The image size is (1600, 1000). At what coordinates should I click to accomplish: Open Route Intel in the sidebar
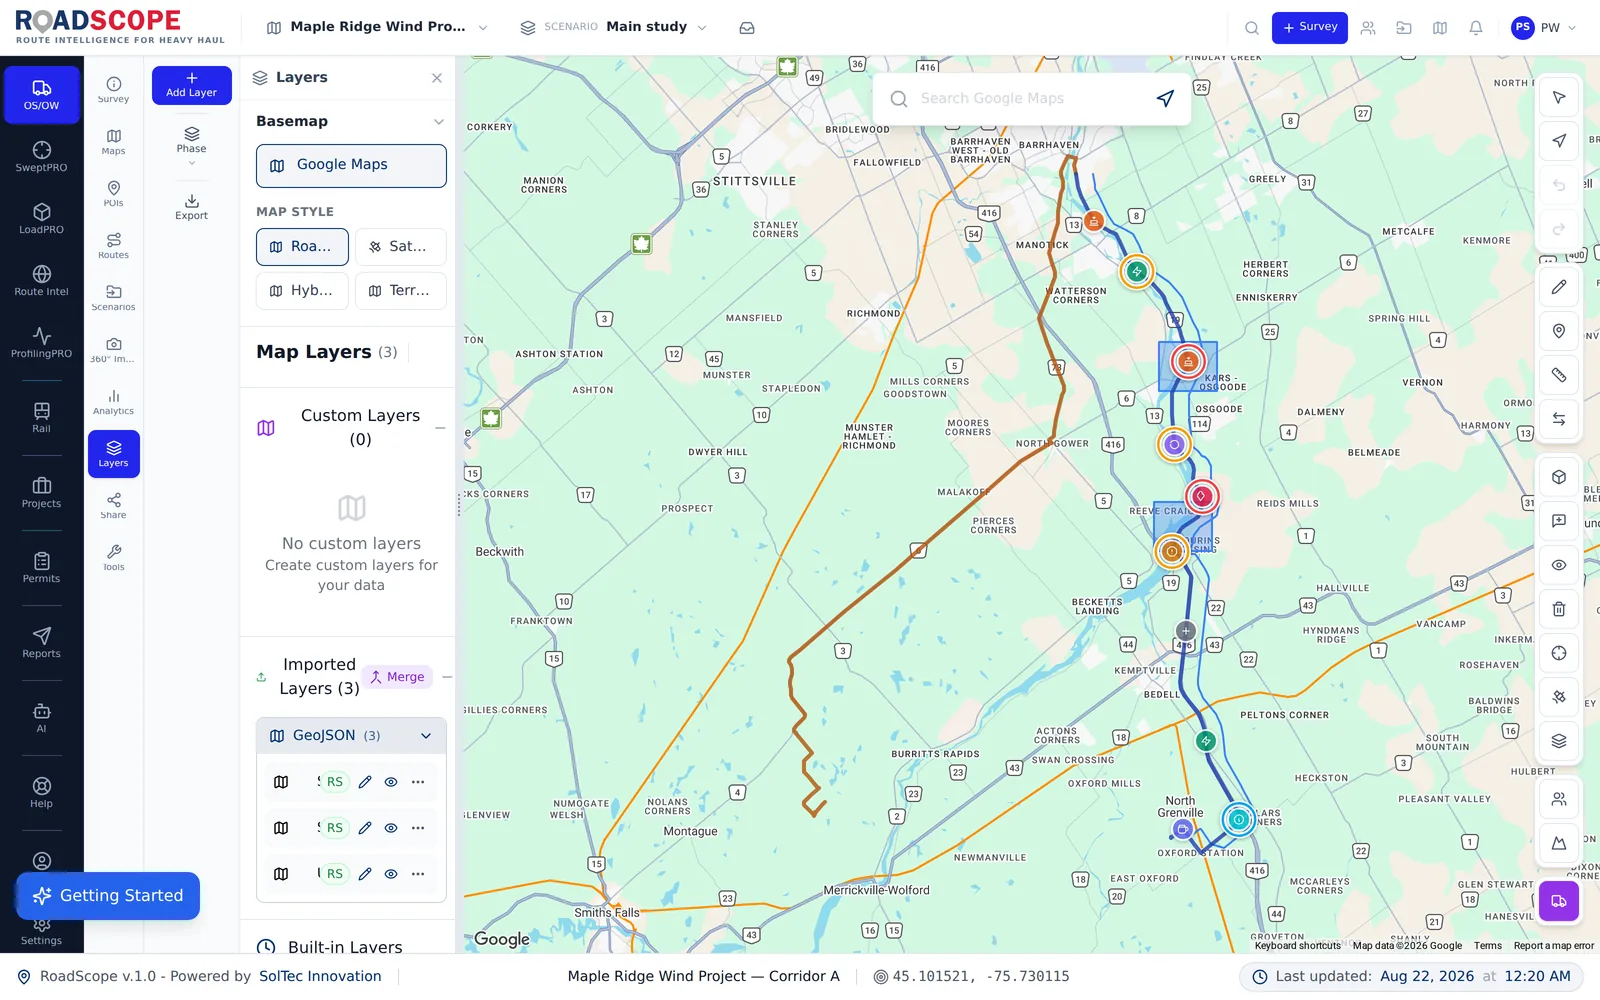coord(42,281)
